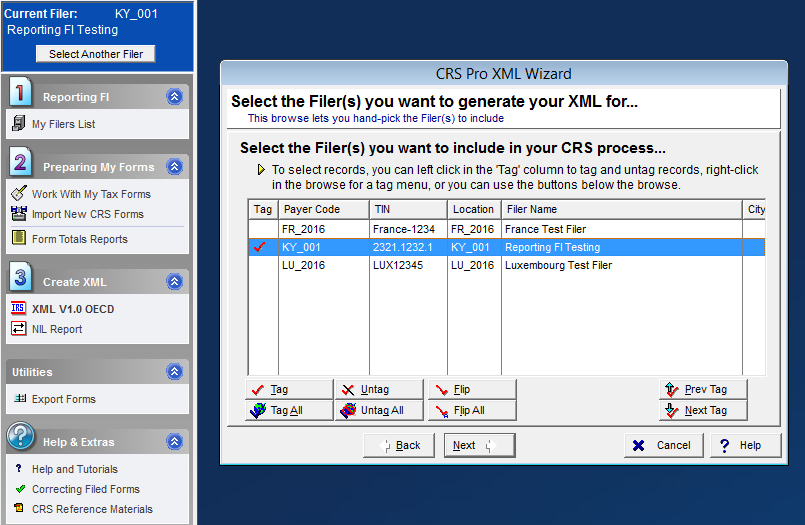Click the Export Forms icon
This screenshot has width=805, height=525.
tap(20, 398)
